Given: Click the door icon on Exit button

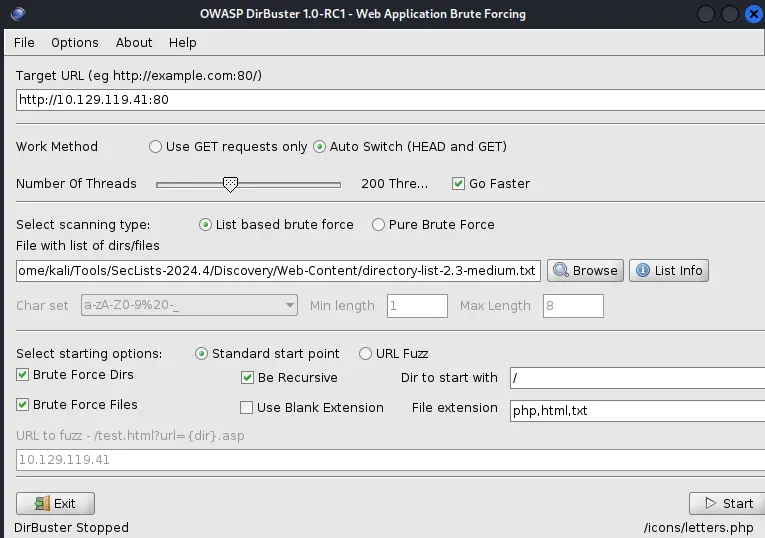Looking at the screenshot, I should [42, 503].
